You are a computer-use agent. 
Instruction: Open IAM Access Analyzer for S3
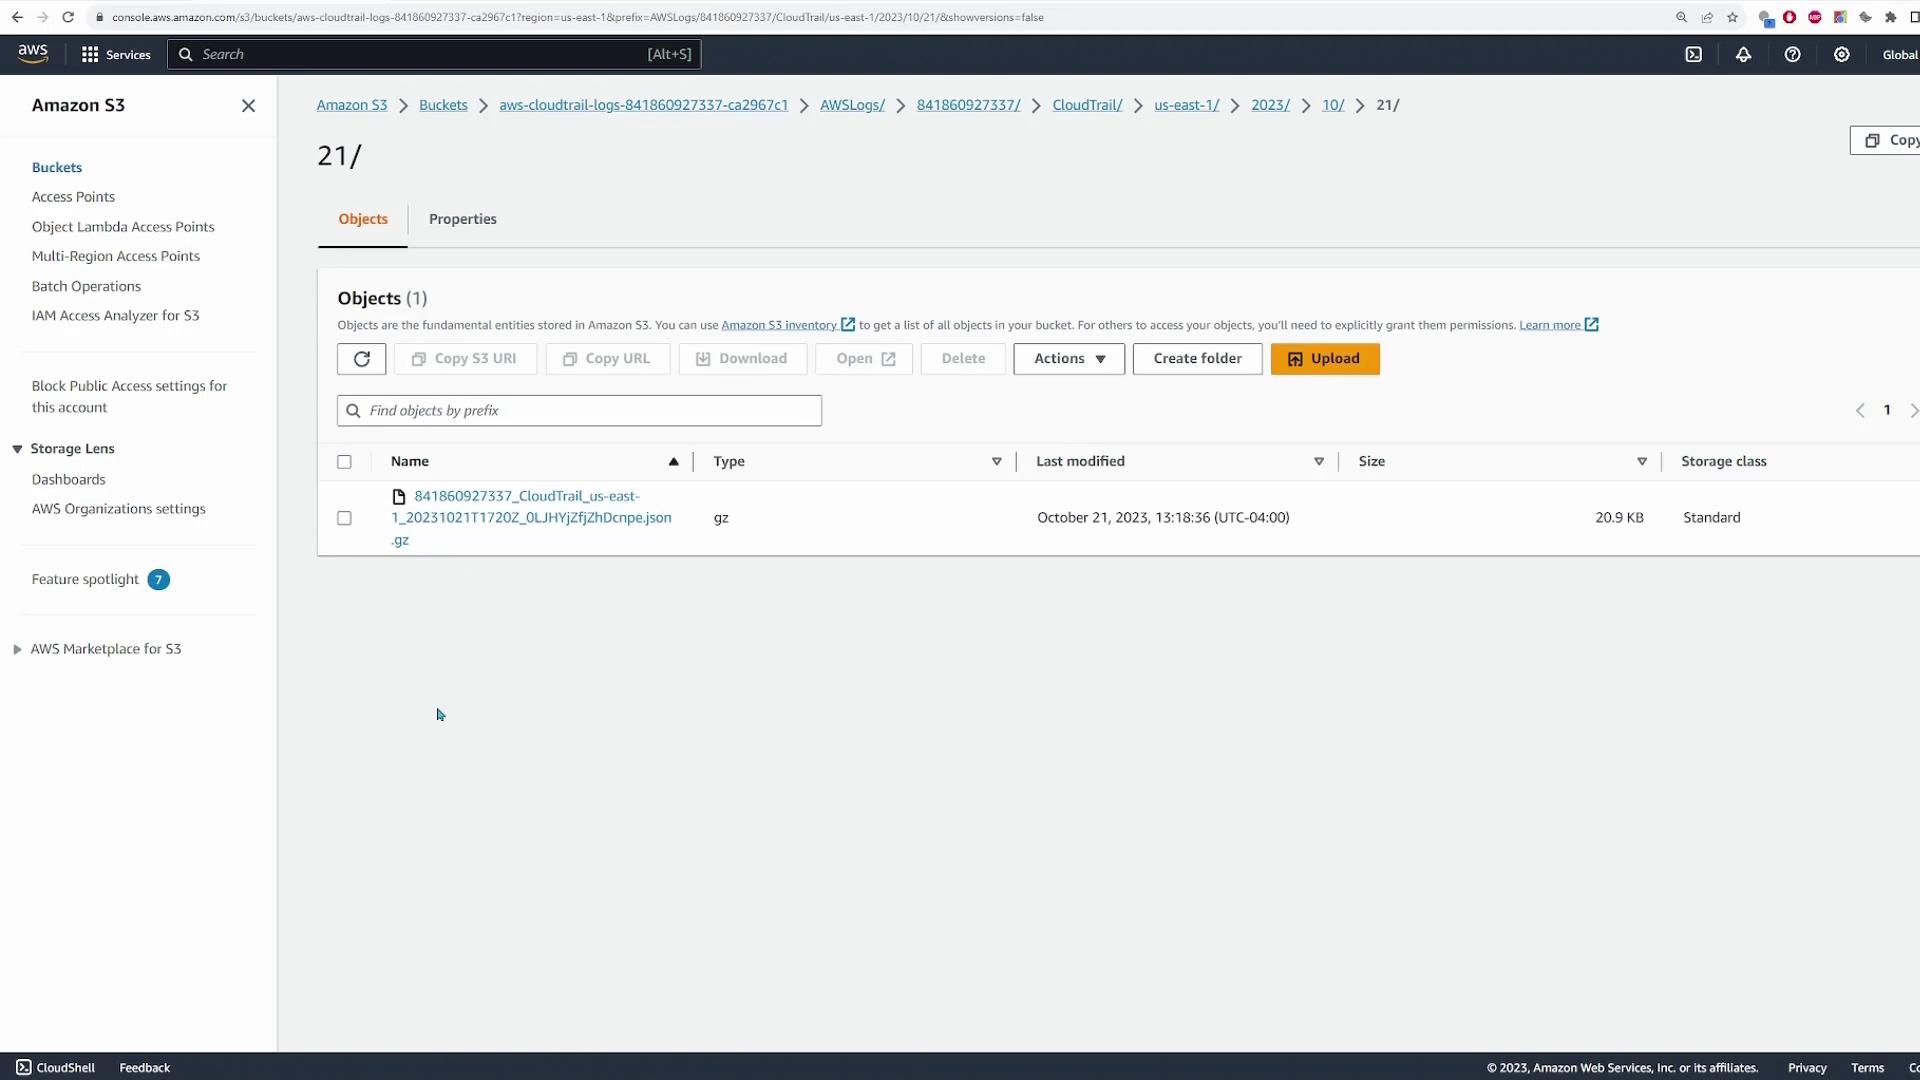(115, 315)
